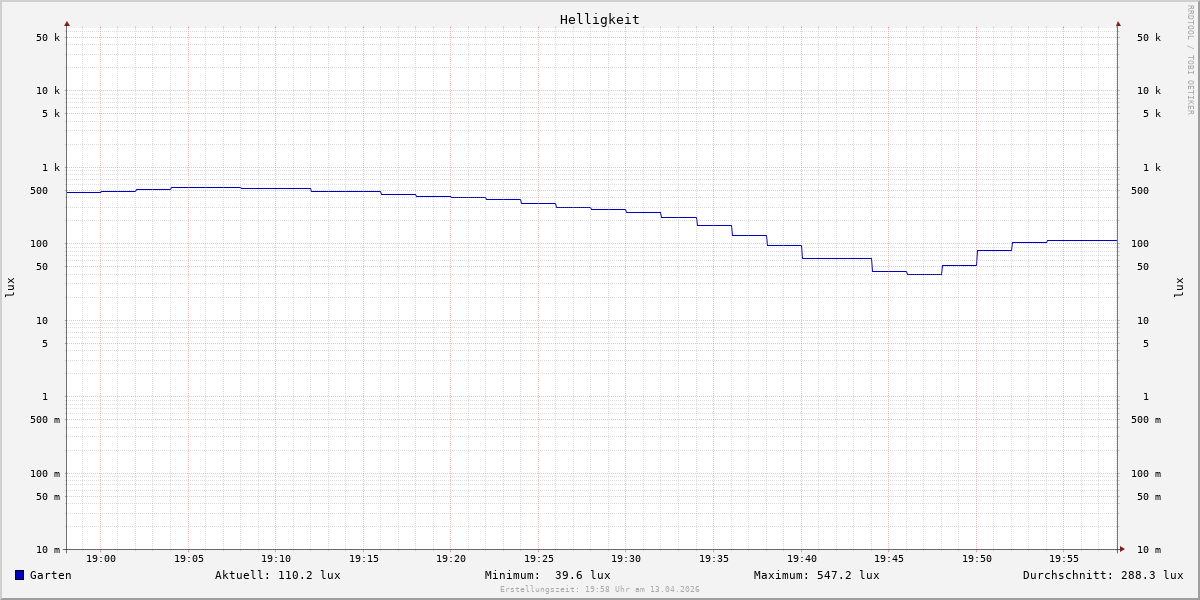
Task: Click the vertical 'lux' label on left side
Action: 10,288
